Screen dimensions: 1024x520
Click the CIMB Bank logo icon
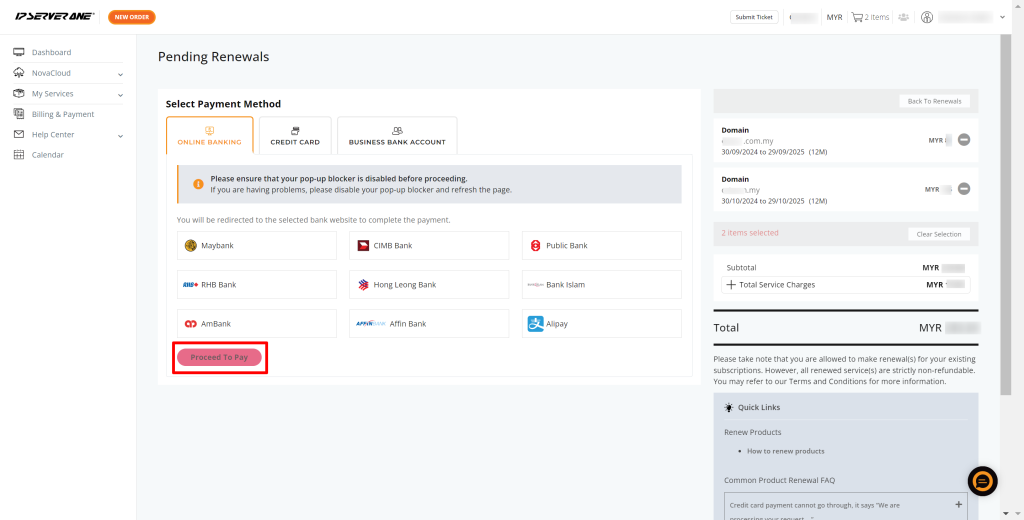(364, 246)
